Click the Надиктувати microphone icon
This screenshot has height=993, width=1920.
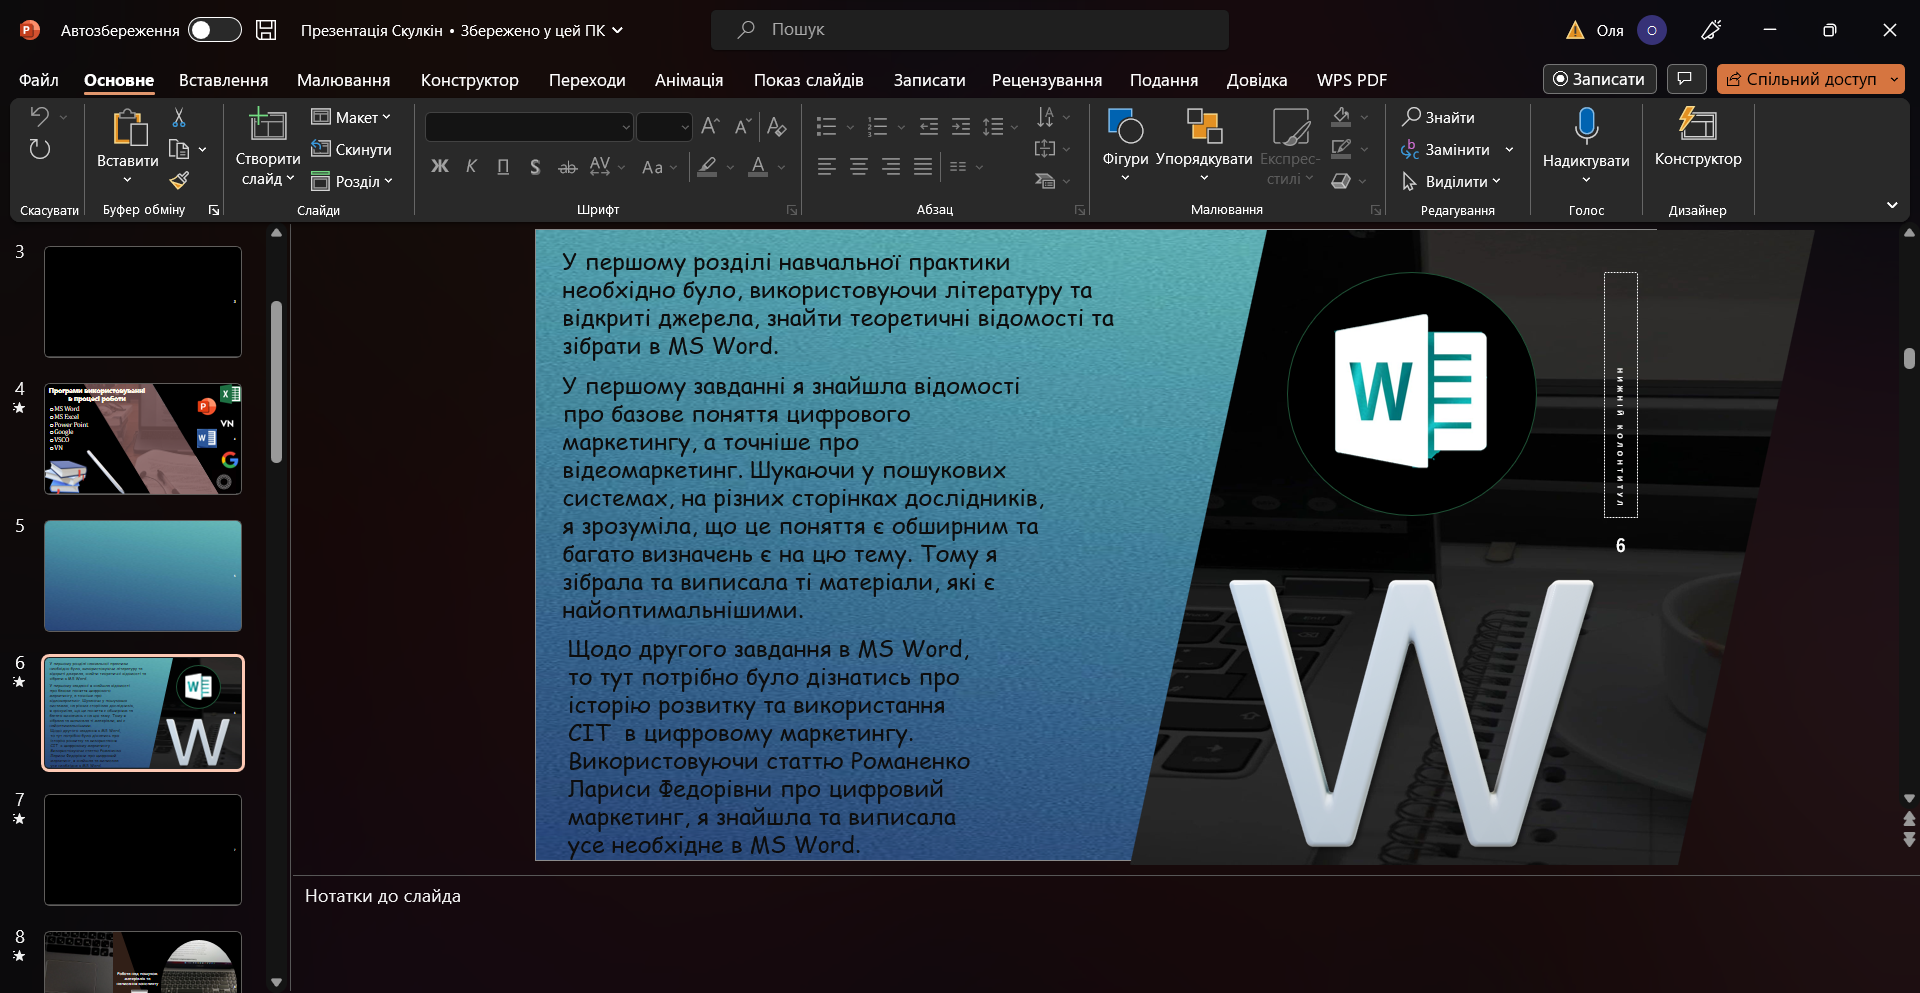(1586, 127)
